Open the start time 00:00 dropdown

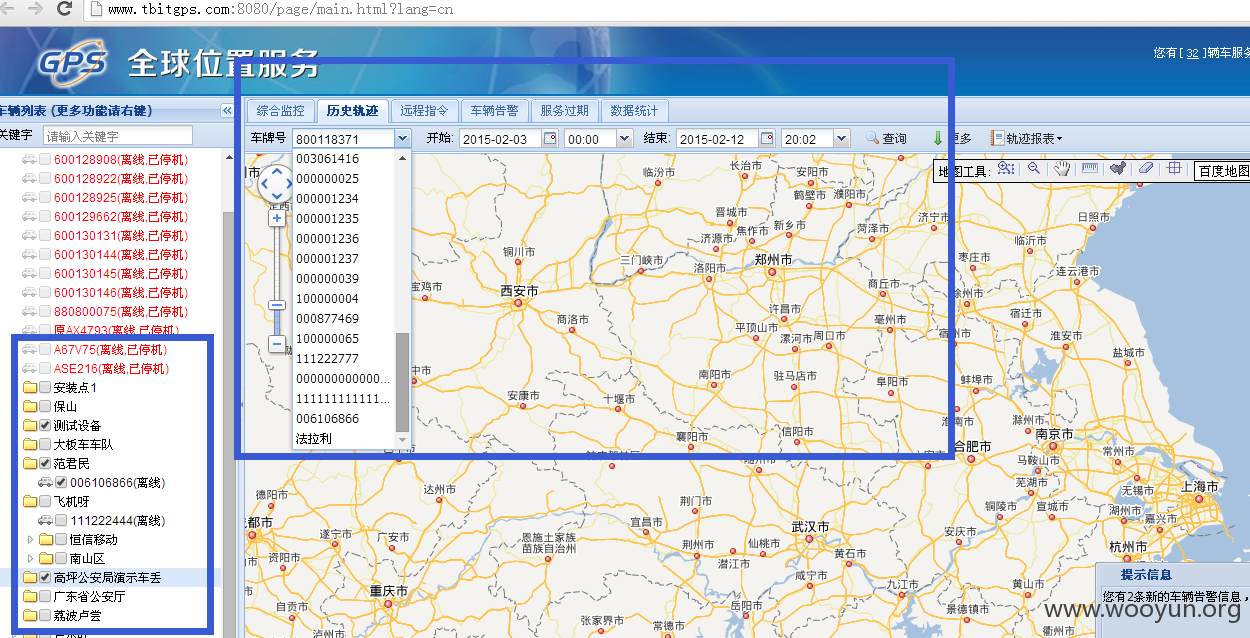pos(625,138)
